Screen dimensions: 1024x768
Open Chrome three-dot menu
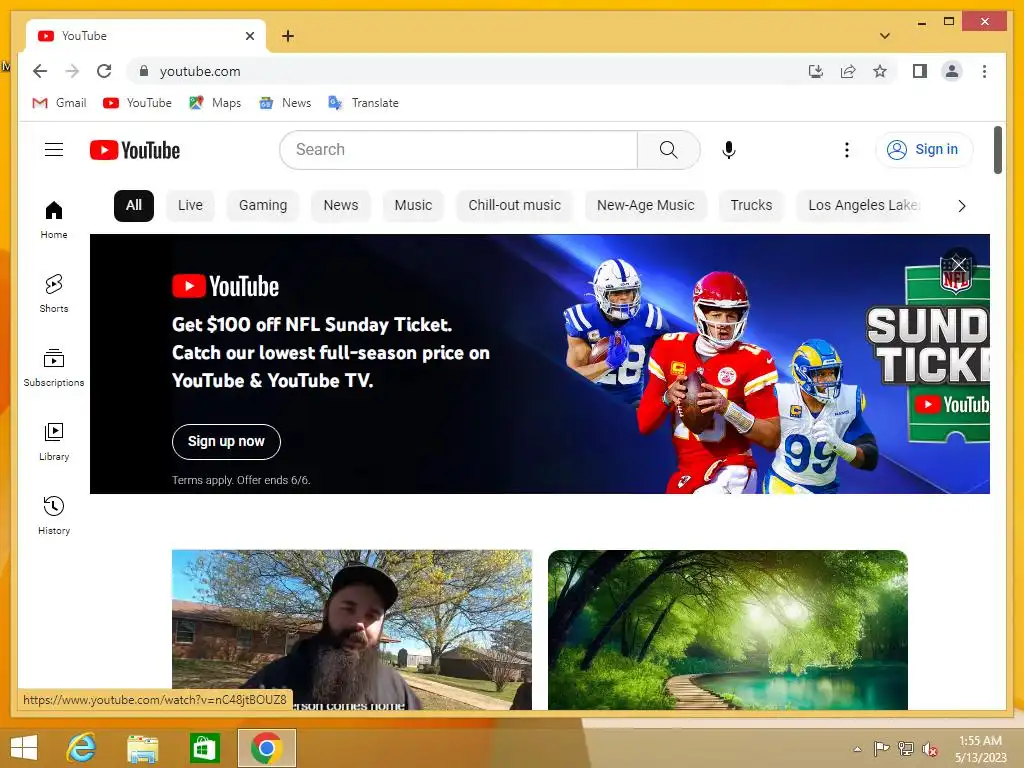(x=984, y=71)
